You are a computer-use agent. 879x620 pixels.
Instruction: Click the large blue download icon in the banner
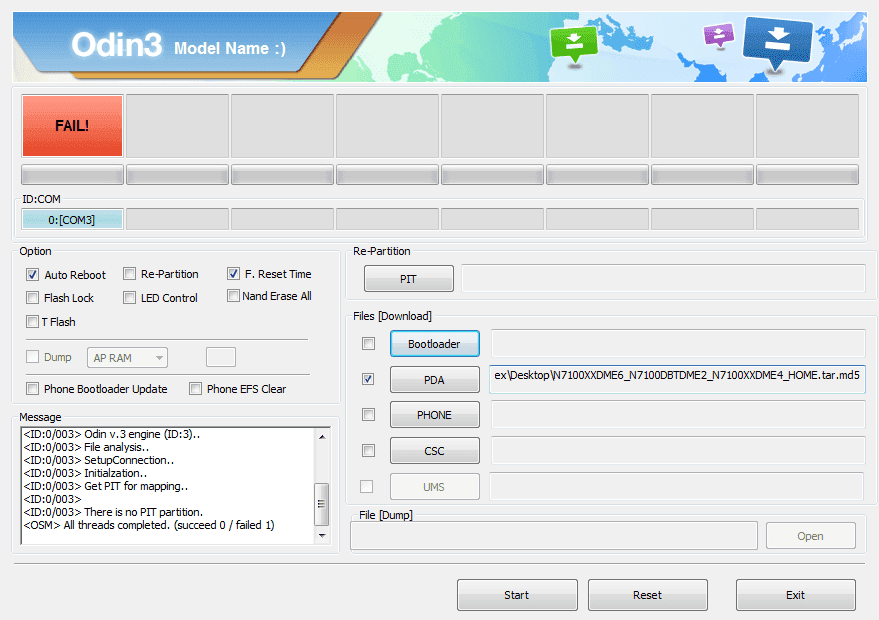tap(778, 42)
